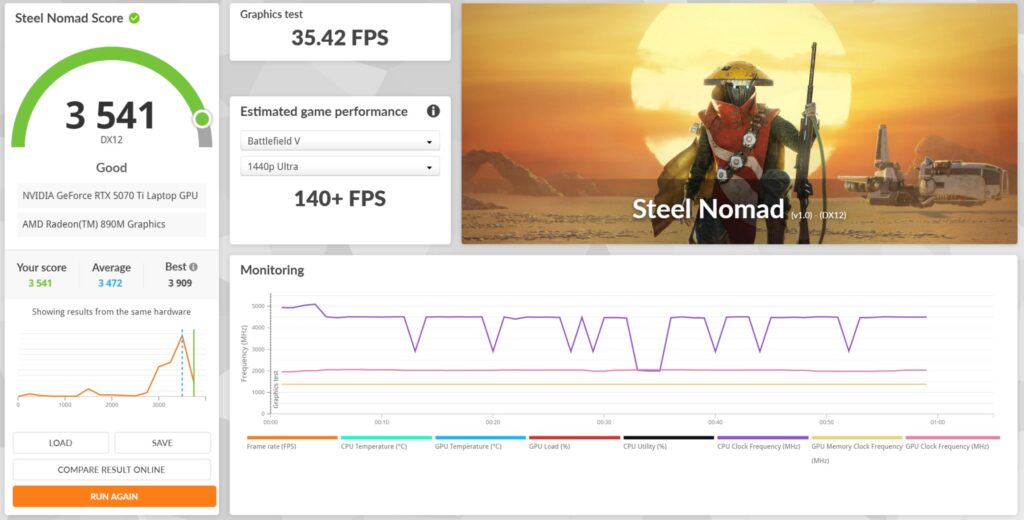1024x520 pixels.
Task: Click COMPARE RESULT ONLINE button
Action: tap(112, 470)
